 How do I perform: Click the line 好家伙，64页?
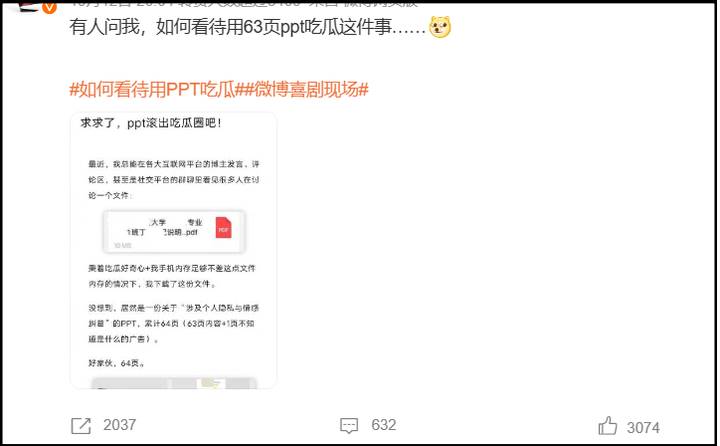pyautogui.click(x=117, y=363)
